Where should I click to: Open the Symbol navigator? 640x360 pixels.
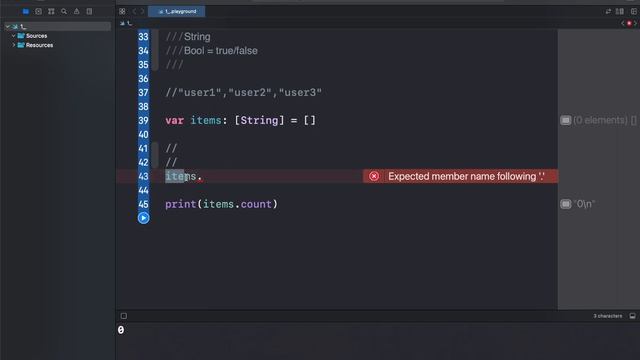click(51, 11)
